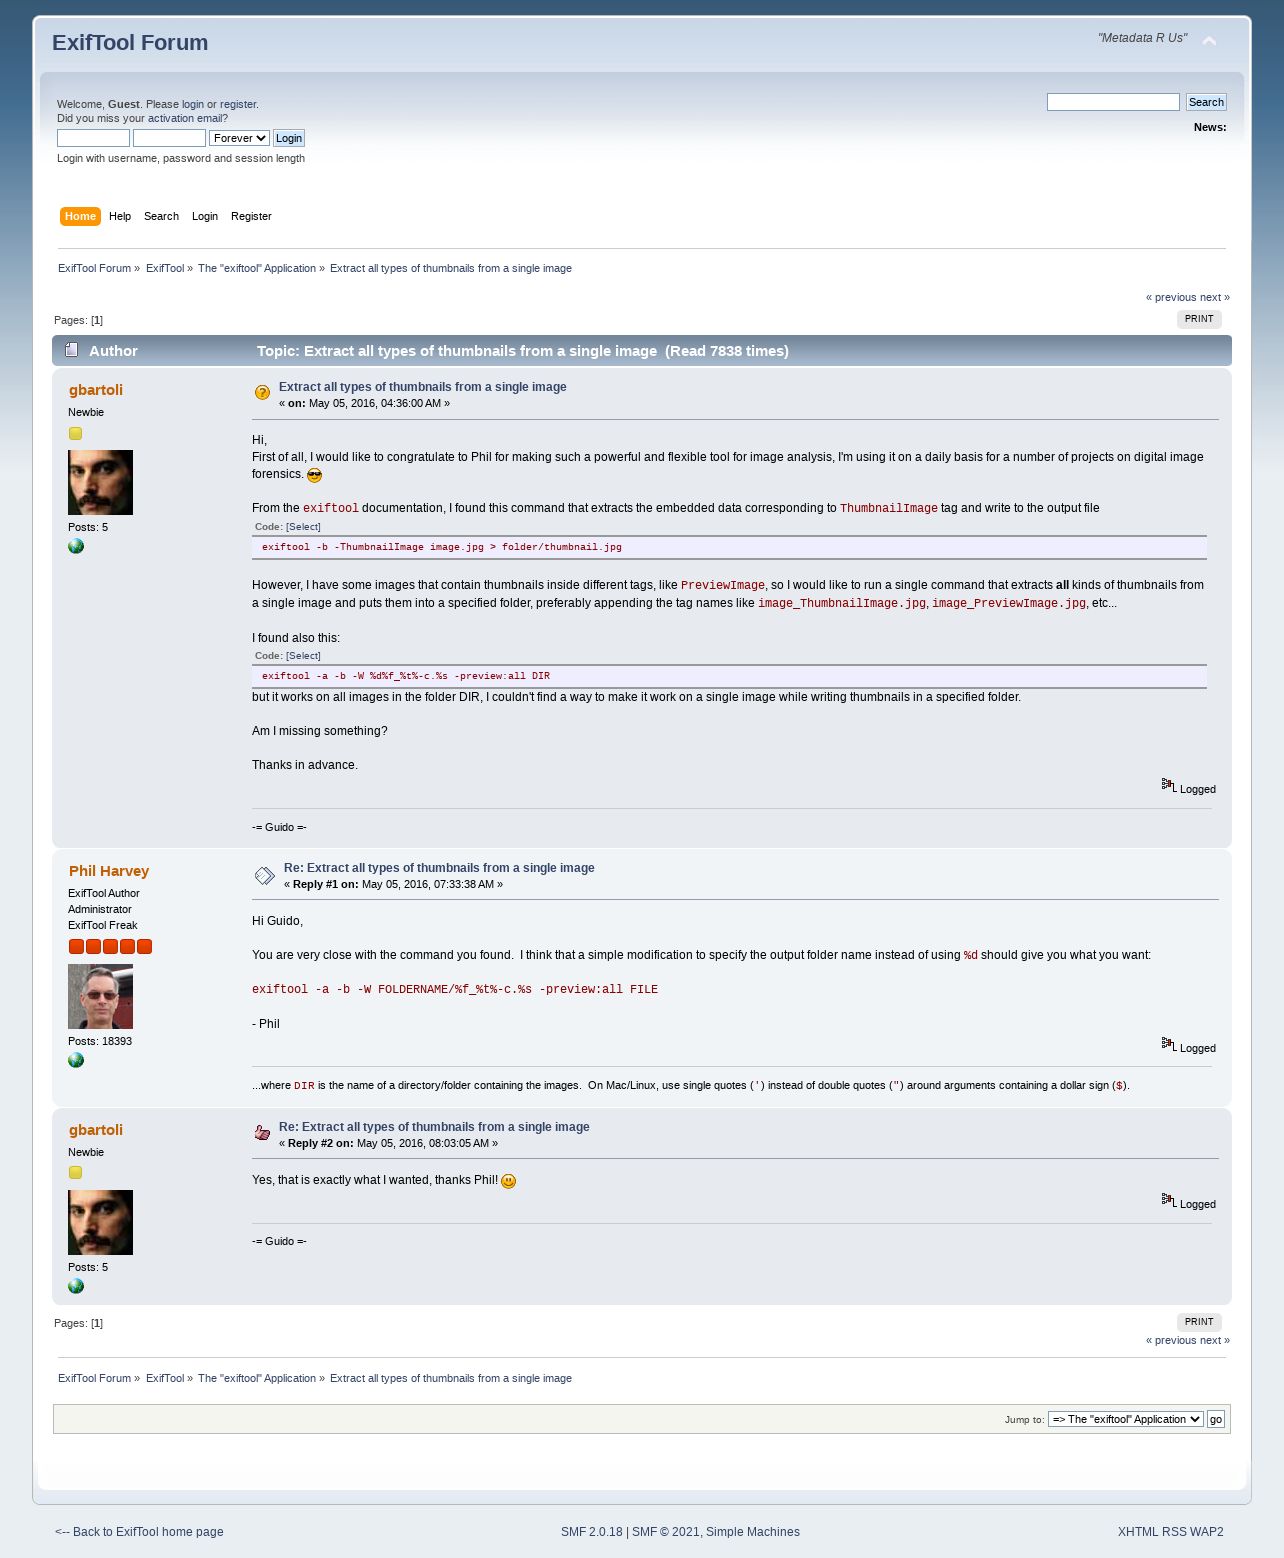This screenshot has height=1558, width=1284.
Task: Click the cool sunglasses smiley in first post
Action: (x=315, y=476)
